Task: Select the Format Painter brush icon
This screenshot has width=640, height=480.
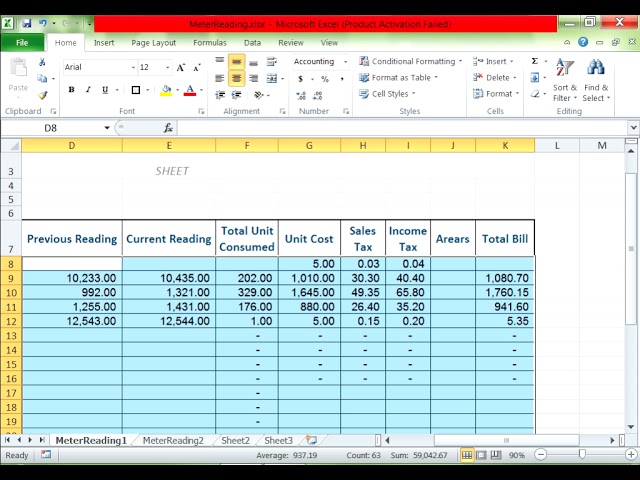Action: pyautogui.click(x=42, y=95)
